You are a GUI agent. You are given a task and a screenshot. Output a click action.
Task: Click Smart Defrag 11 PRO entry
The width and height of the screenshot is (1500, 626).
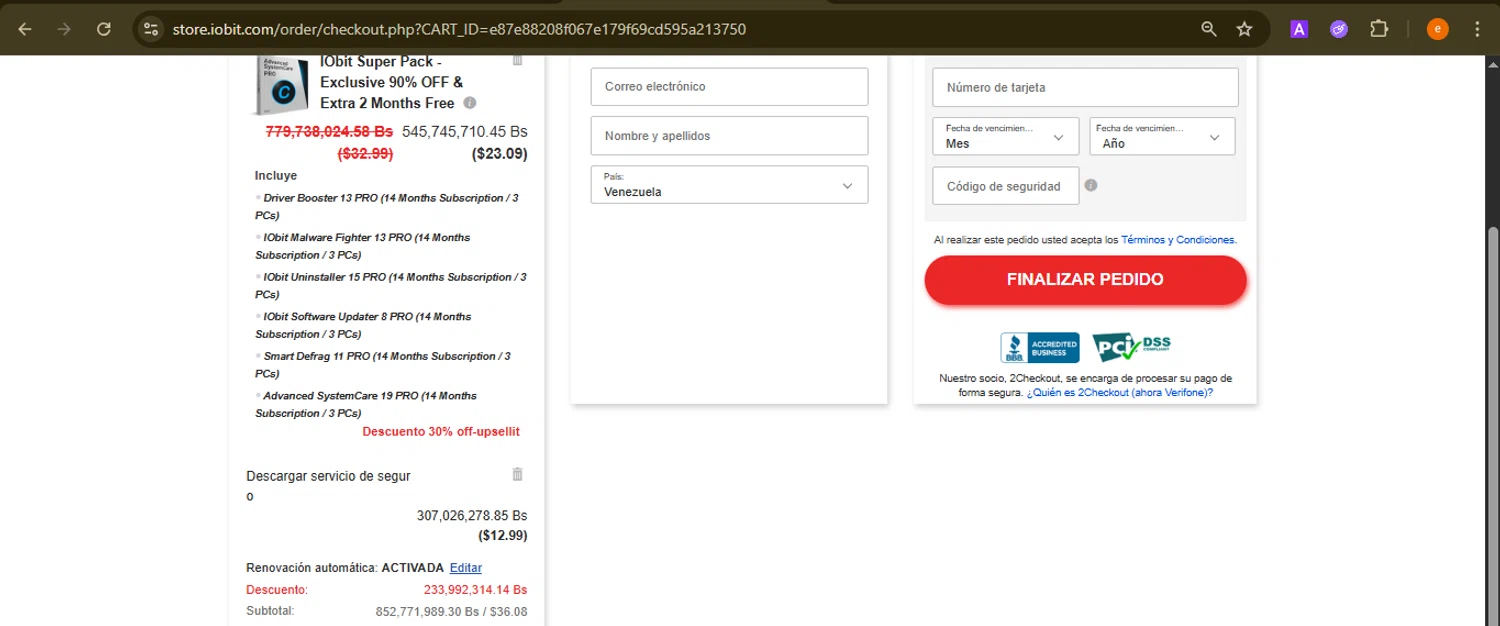383,364
